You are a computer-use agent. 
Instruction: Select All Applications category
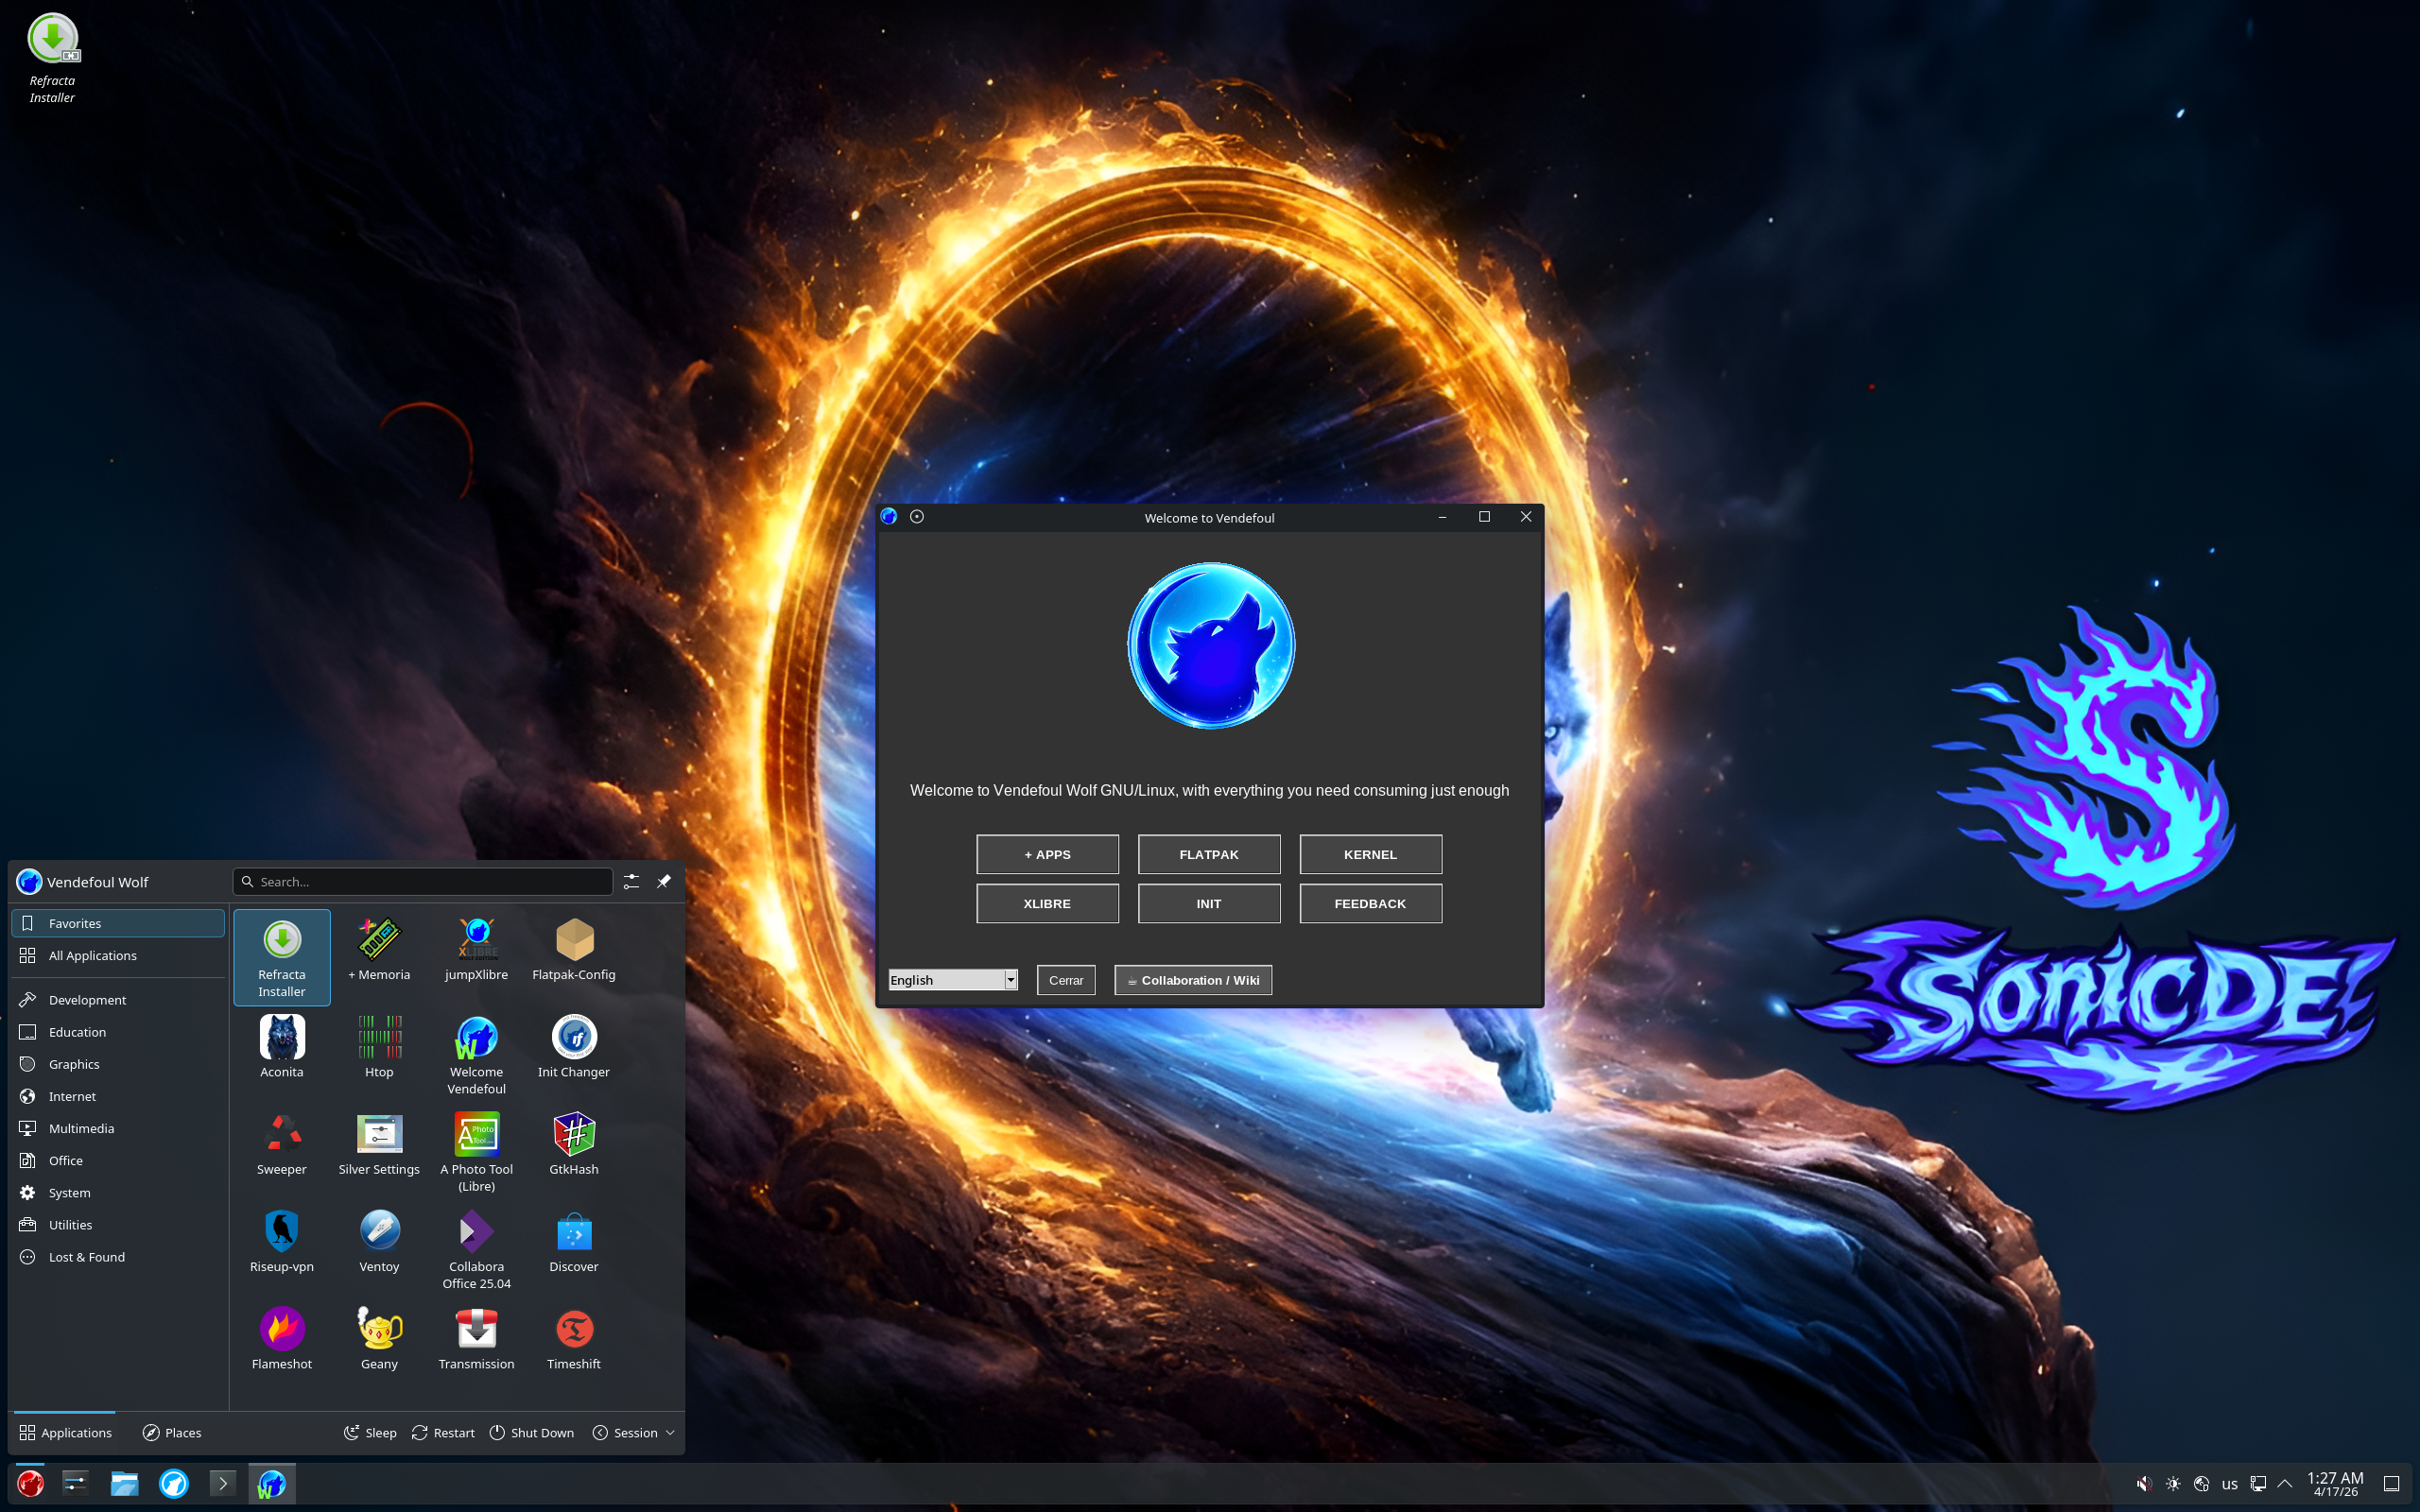tap(118, 955)
